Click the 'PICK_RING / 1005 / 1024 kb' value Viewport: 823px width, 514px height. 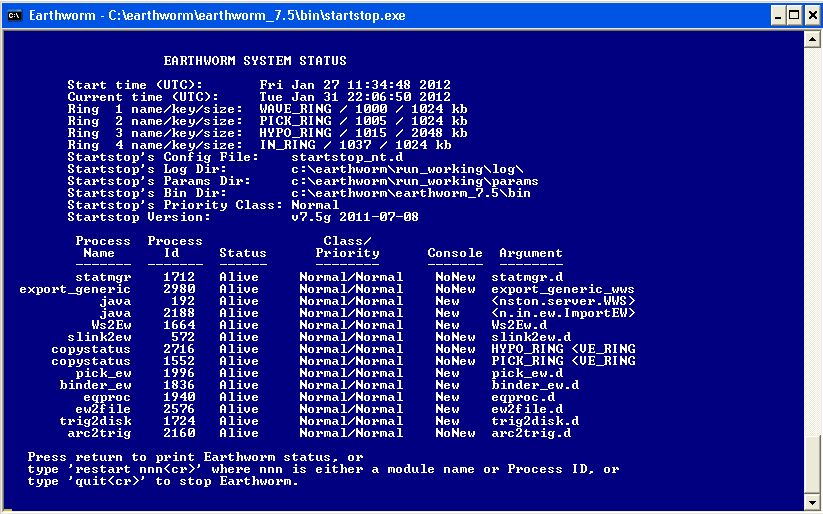point(363,121)
